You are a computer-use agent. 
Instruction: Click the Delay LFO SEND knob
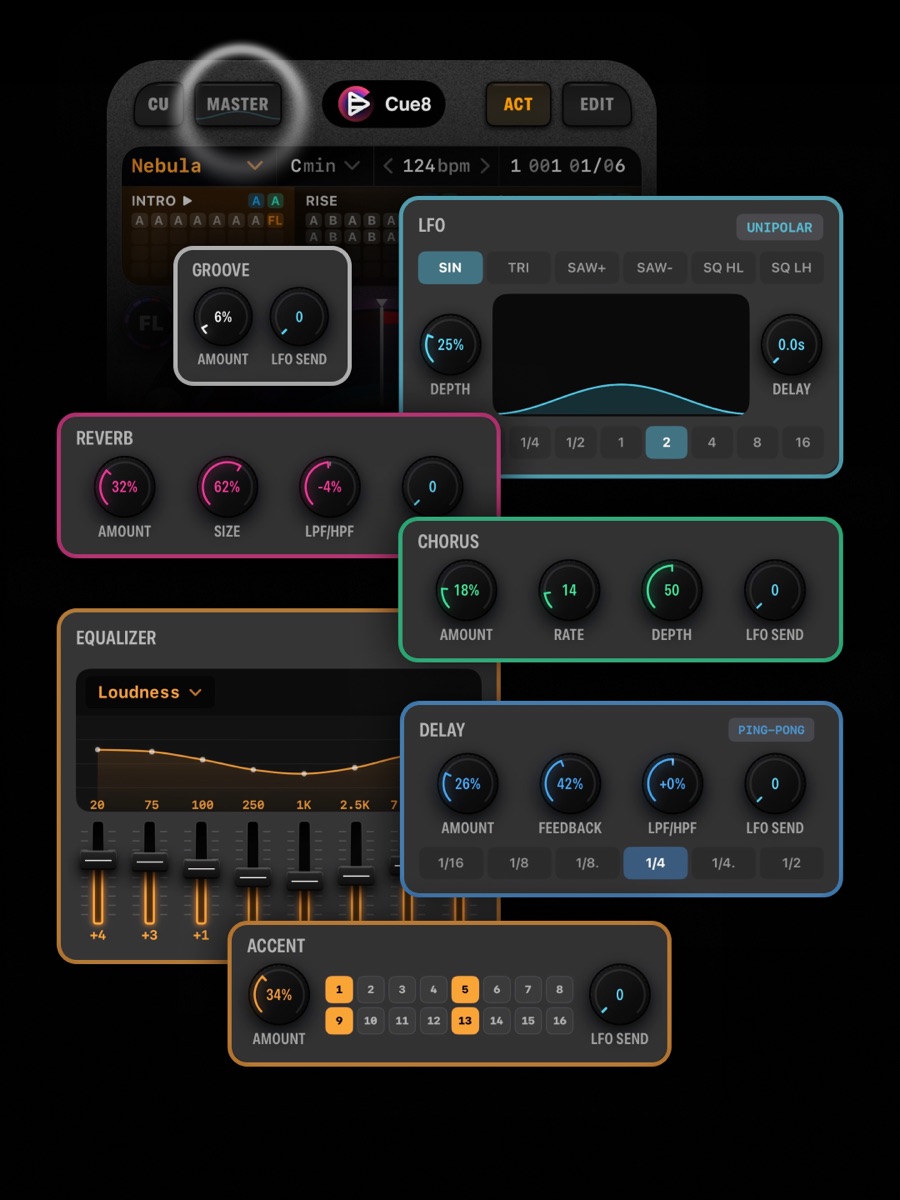coord(775,784)
